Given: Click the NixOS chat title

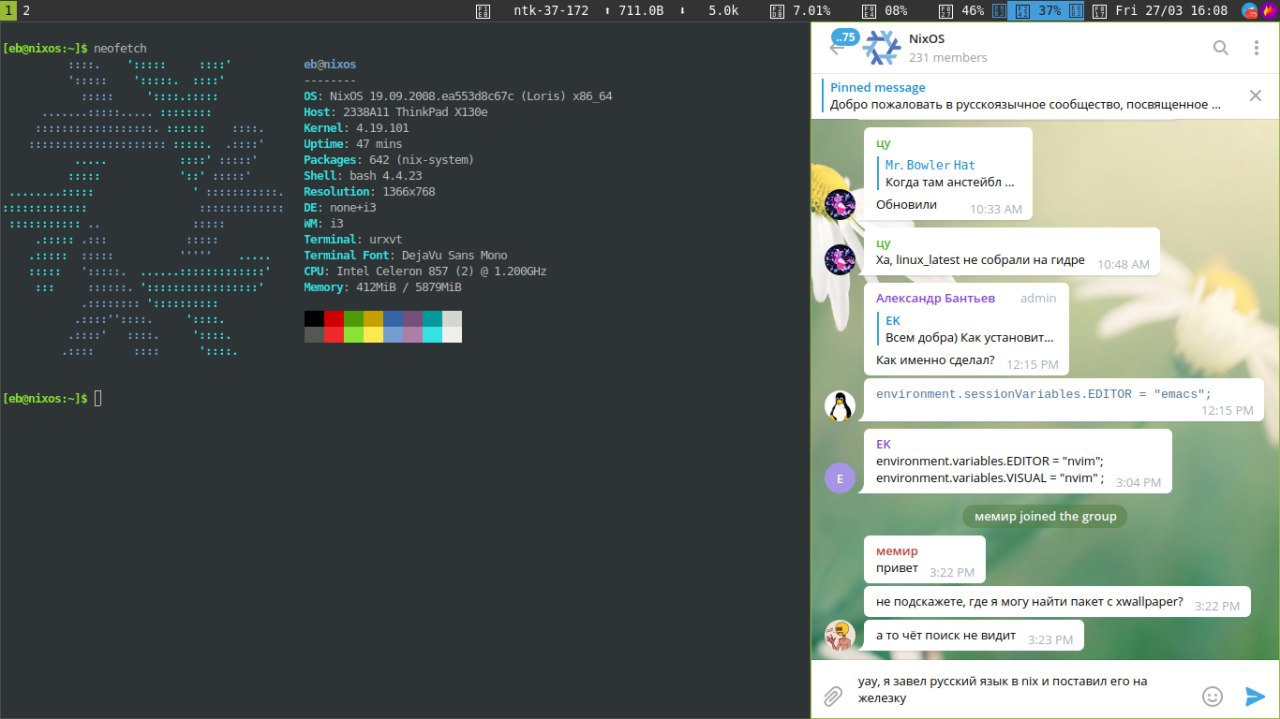Looking at the screenshot, I should (x=926, y=39).
